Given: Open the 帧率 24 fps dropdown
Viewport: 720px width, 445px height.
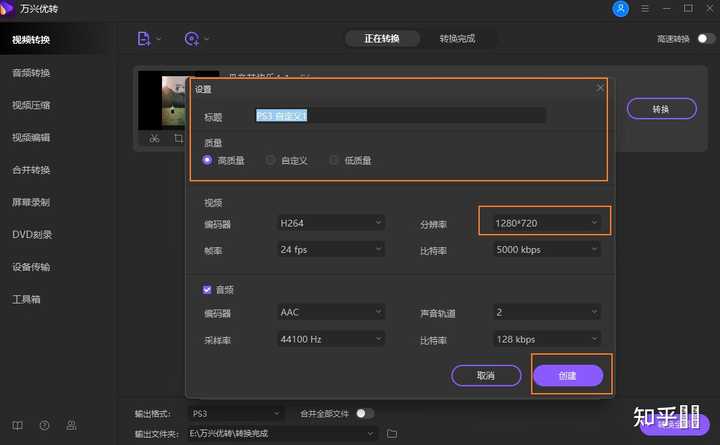Looking at the screenshot, I should (331, 249).
